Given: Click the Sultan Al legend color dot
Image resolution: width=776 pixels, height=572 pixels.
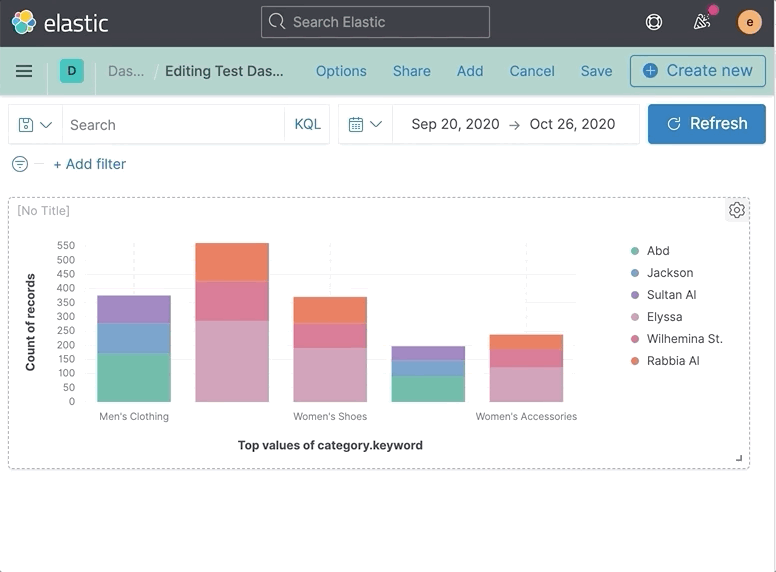Looking at the screenshot, I should 635,295.
